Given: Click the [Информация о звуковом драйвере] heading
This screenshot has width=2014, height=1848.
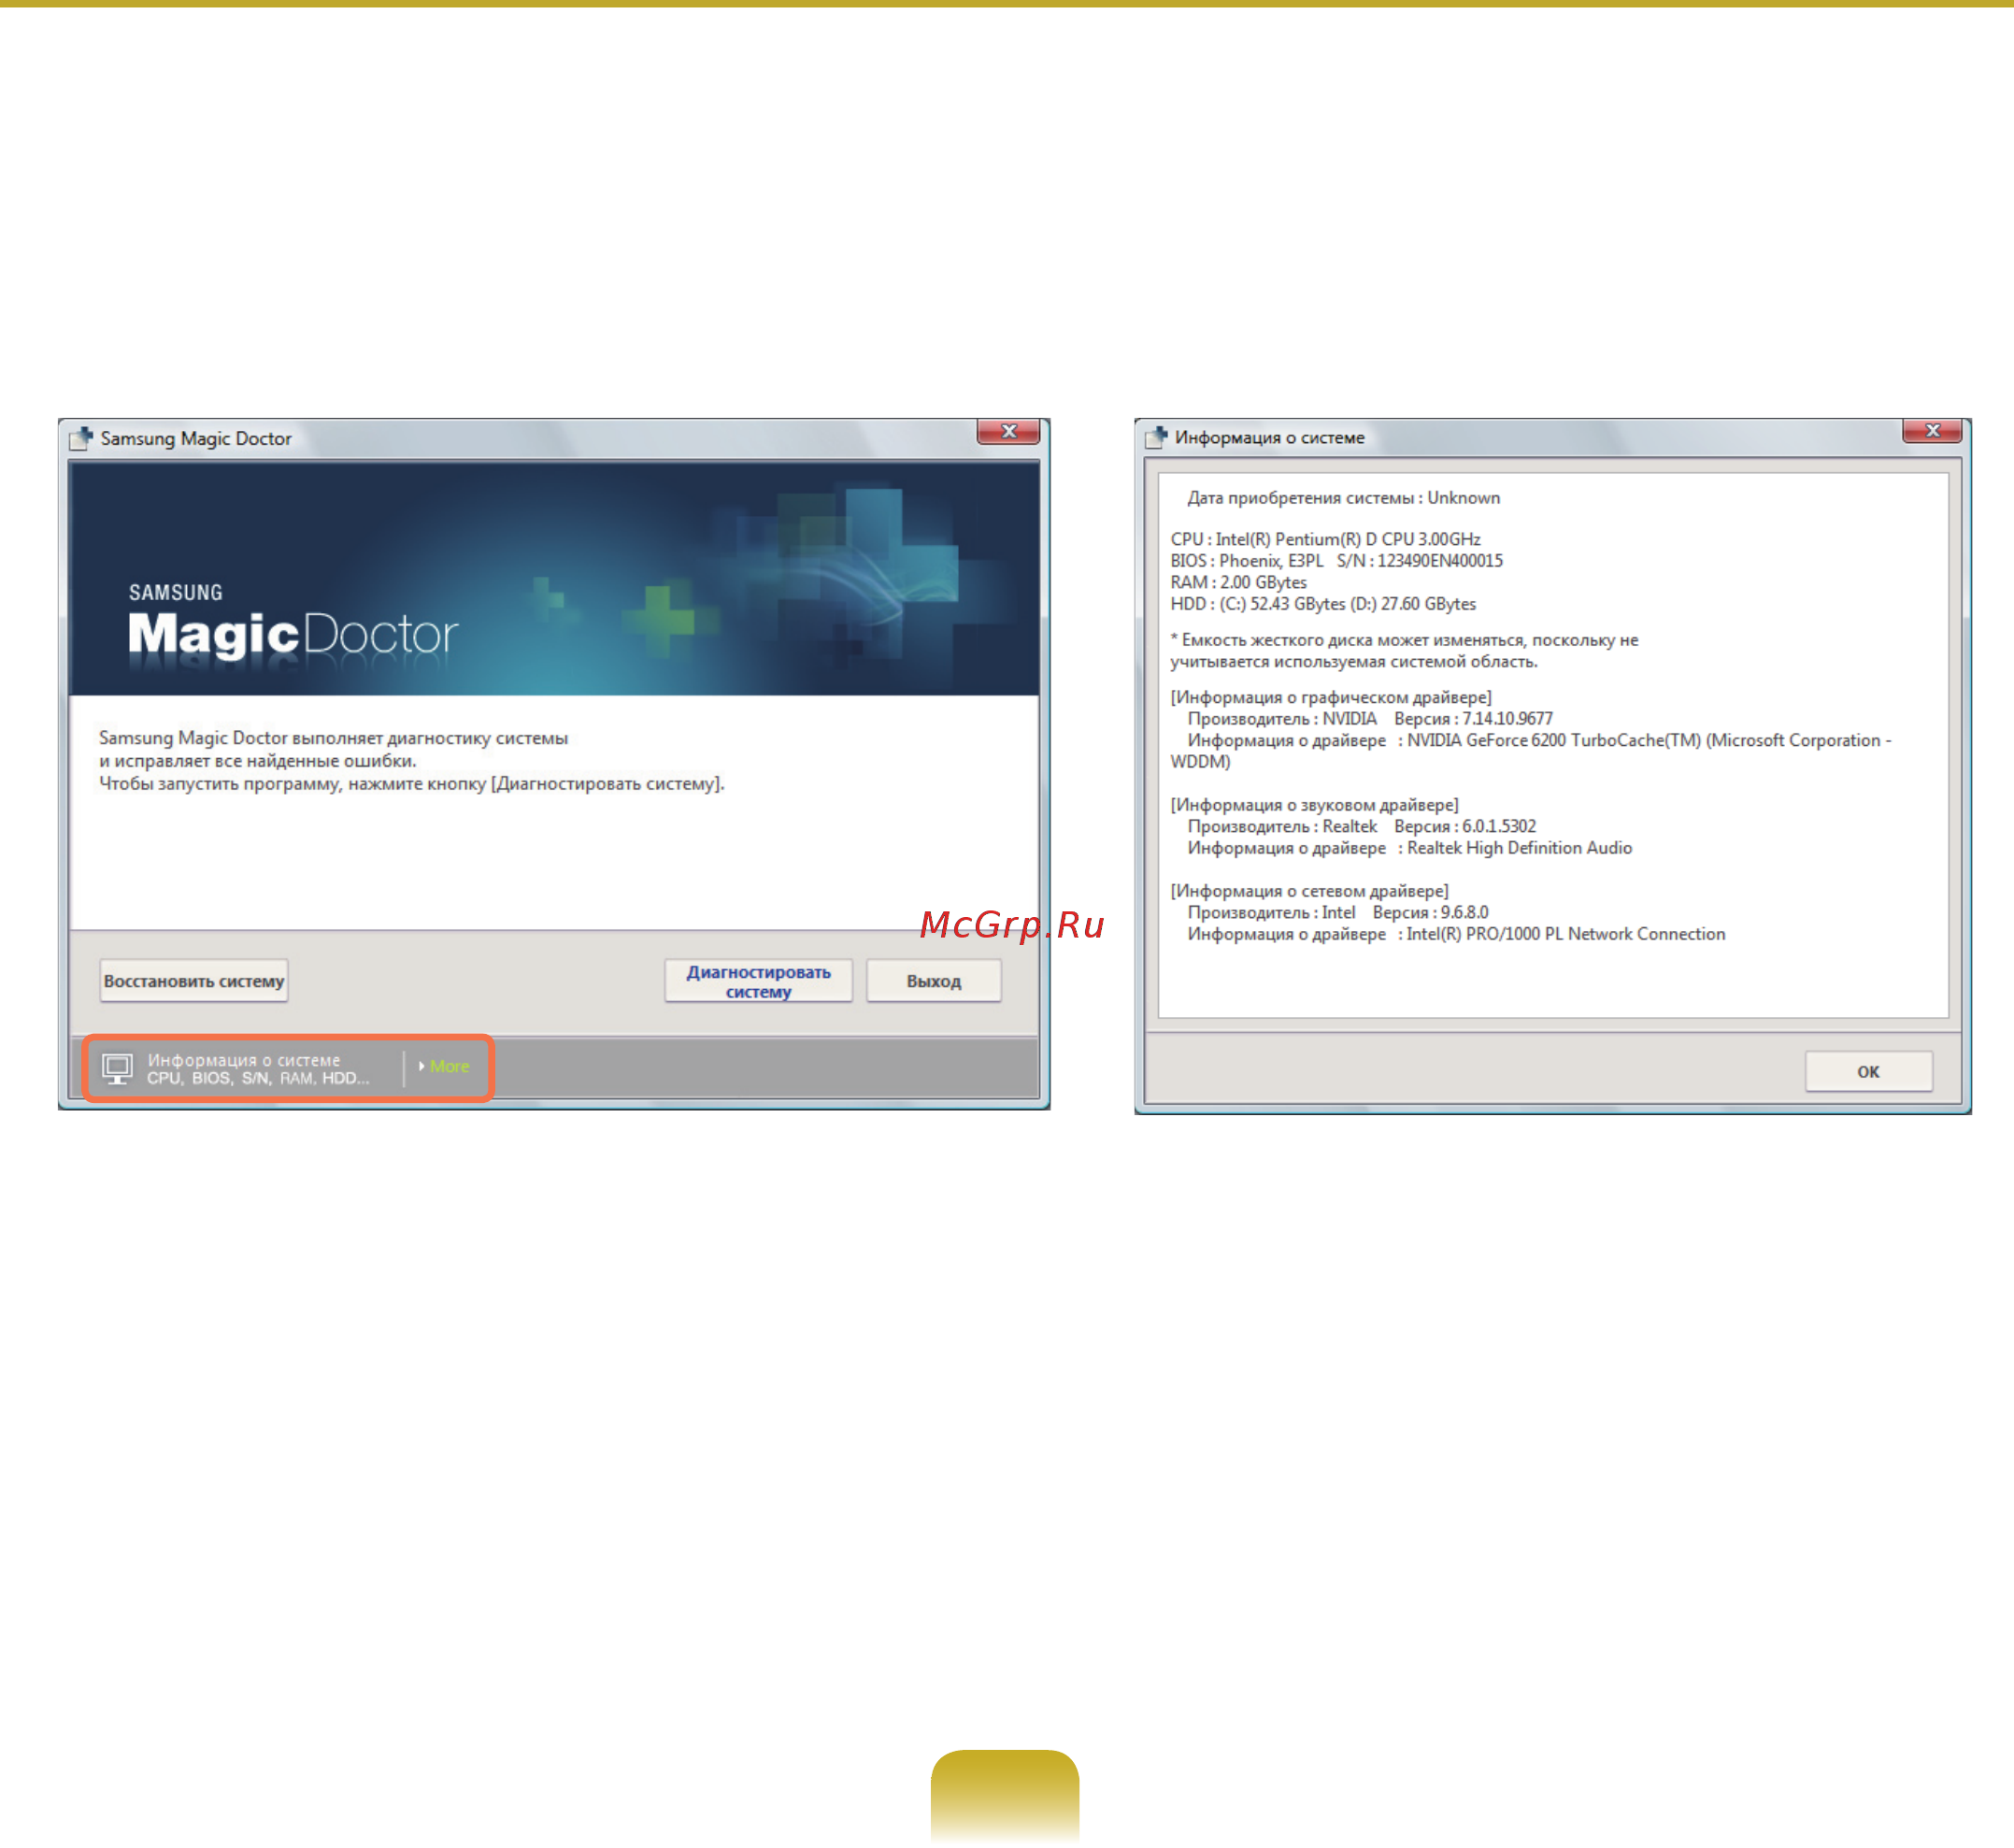Looking at the screenshot, I should 1314,805.
